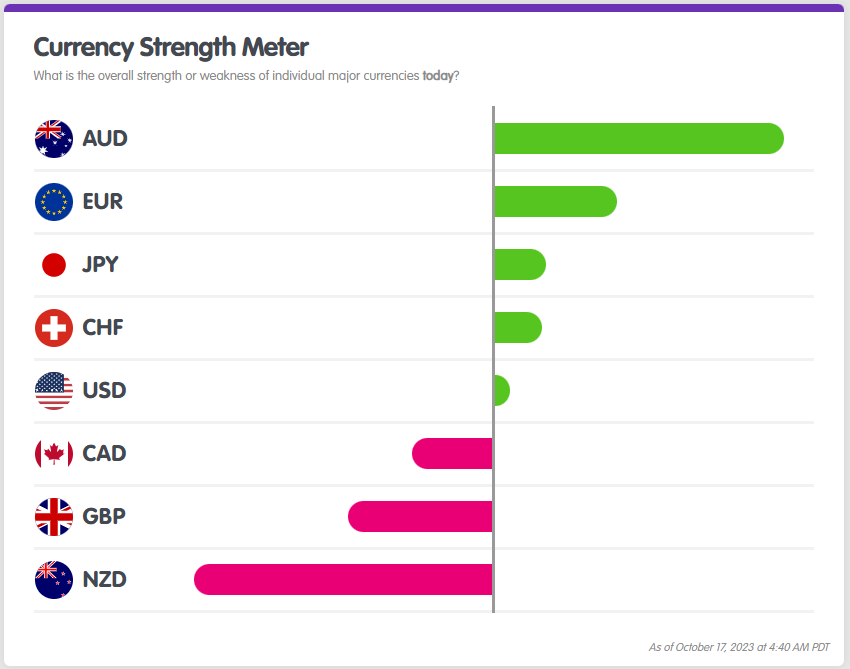The height and width of the screenshot is (669, 850).
Task: Click the JPY currency label
Action: point(100,265)
